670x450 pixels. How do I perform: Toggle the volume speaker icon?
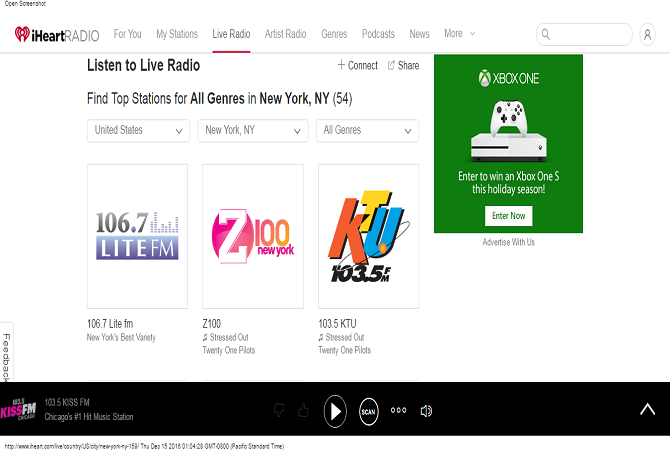(x=426, y=411)
